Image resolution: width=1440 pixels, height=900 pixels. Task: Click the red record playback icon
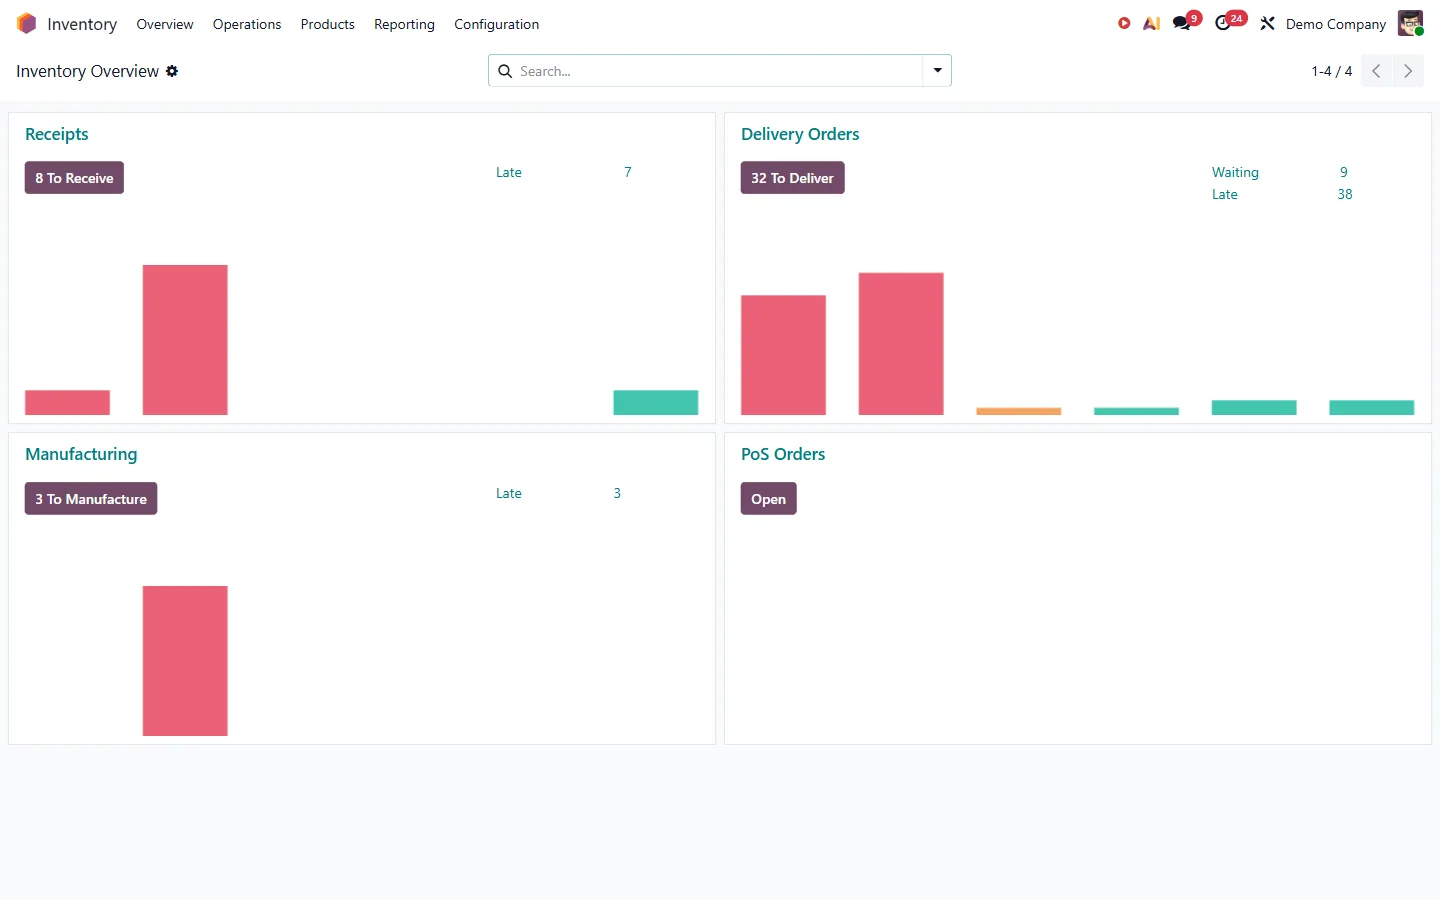(1124, 23)
